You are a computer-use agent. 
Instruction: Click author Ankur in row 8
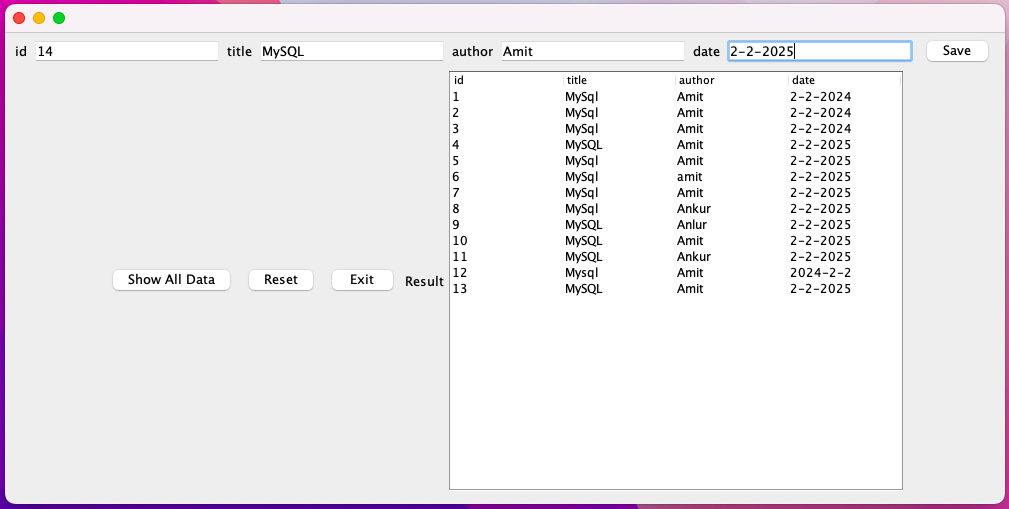(693, 209)
